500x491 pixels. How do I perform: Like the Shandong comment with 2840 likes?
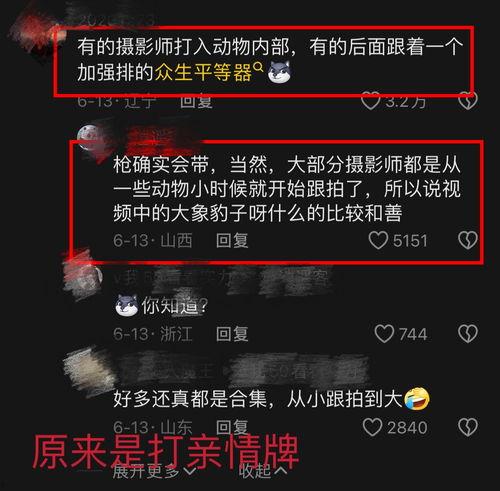pos(372,427)
